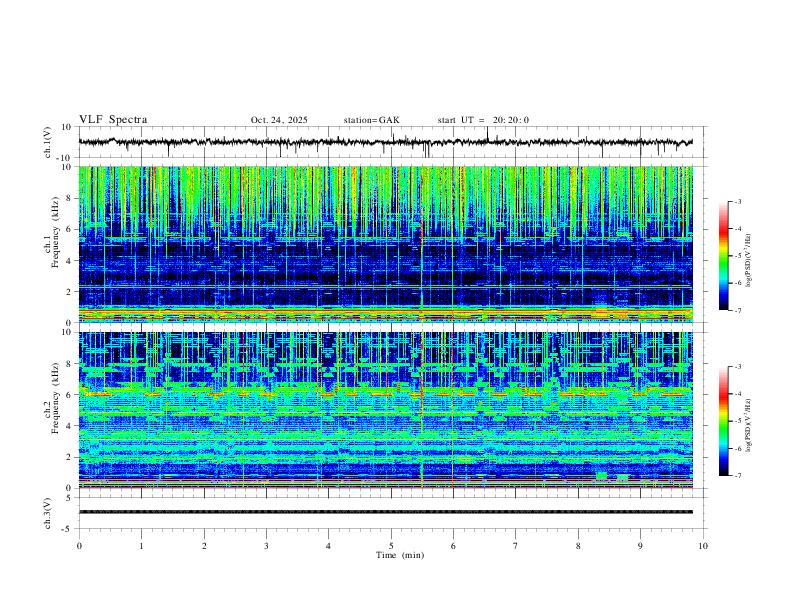The image size is (792, 612).
Task: Click time axis tick label "1"
Action: [x=141, y=546]
